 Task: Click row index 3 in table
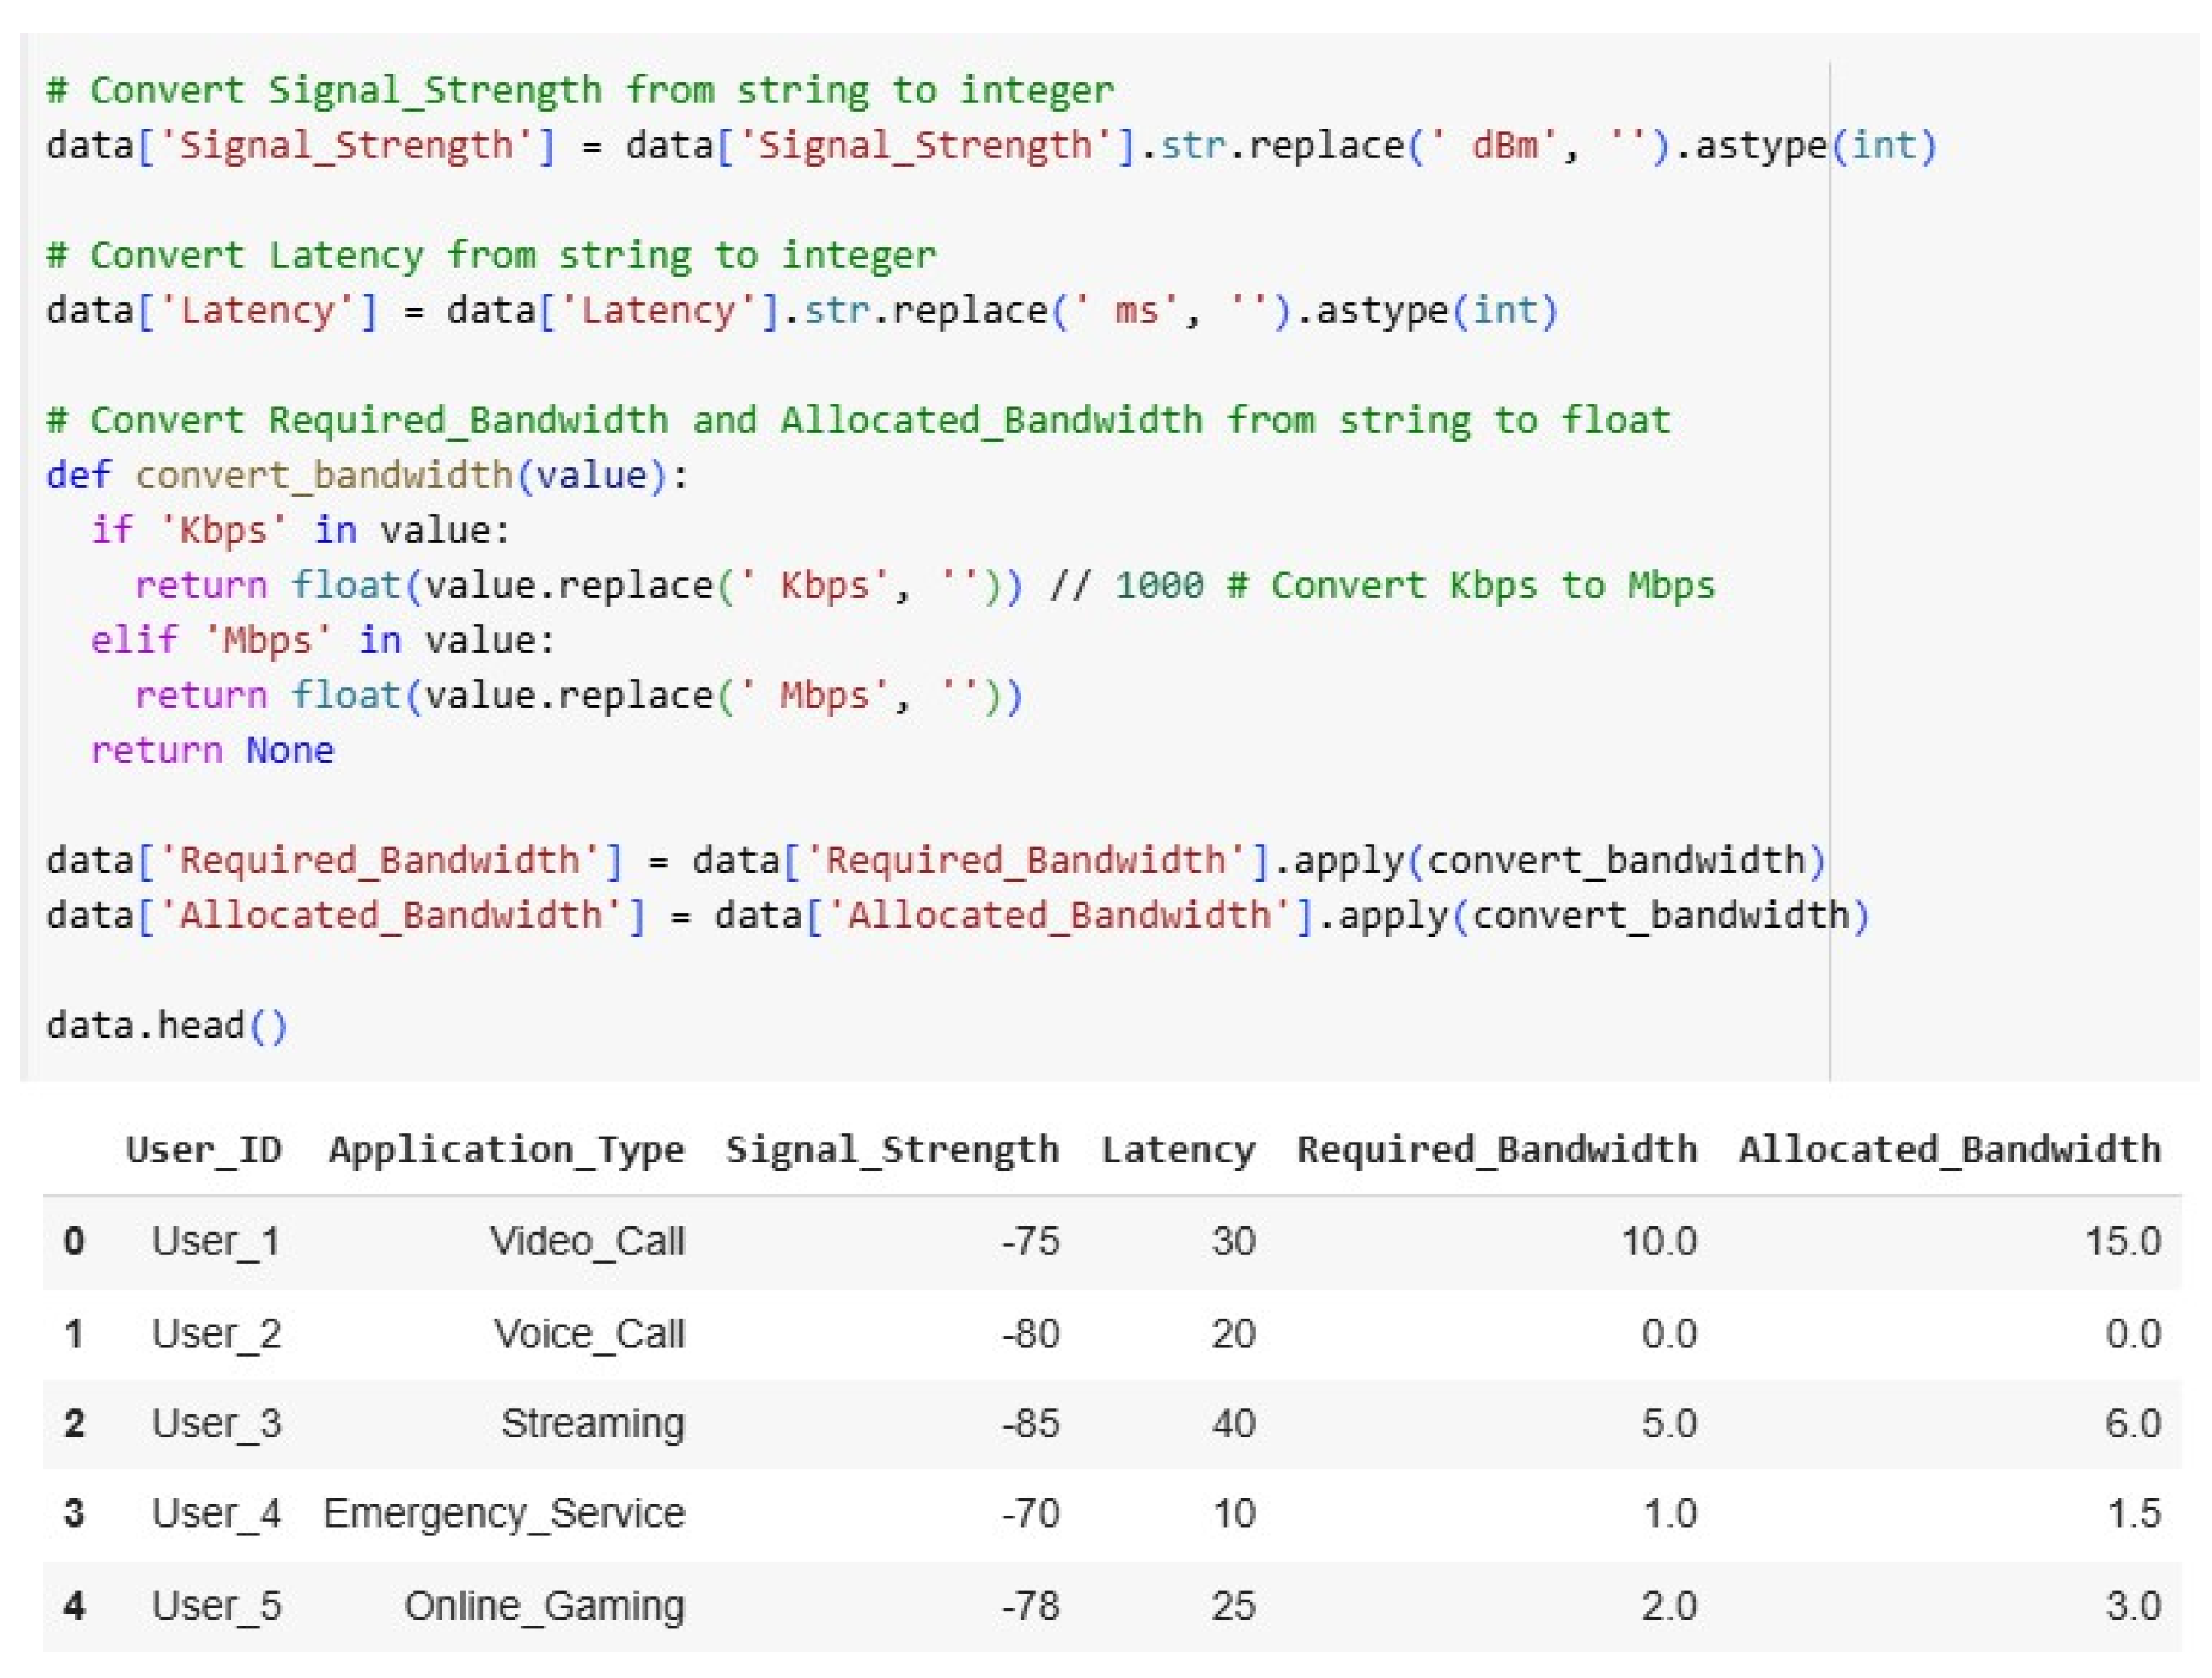tap(74, 1513)
